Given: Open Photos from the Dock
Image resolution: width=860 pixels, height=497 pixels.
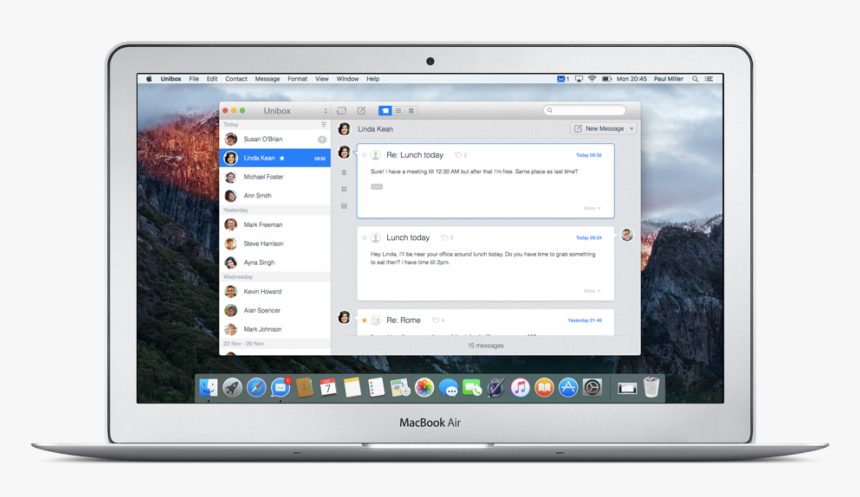Looking at the screenshot, I should [x=424, y=388].
